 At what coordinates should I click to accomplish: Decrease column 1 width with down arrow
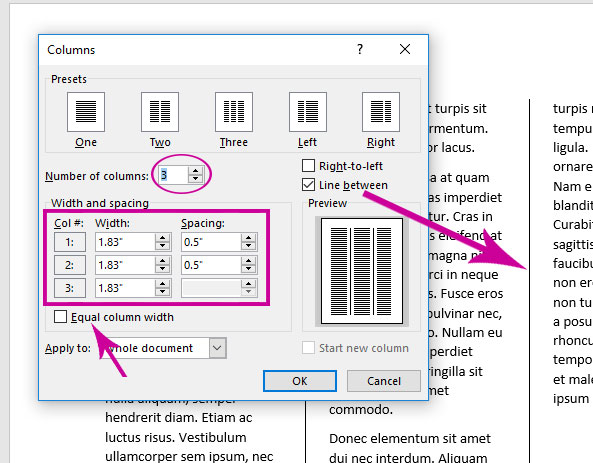(x=162, y=246)
